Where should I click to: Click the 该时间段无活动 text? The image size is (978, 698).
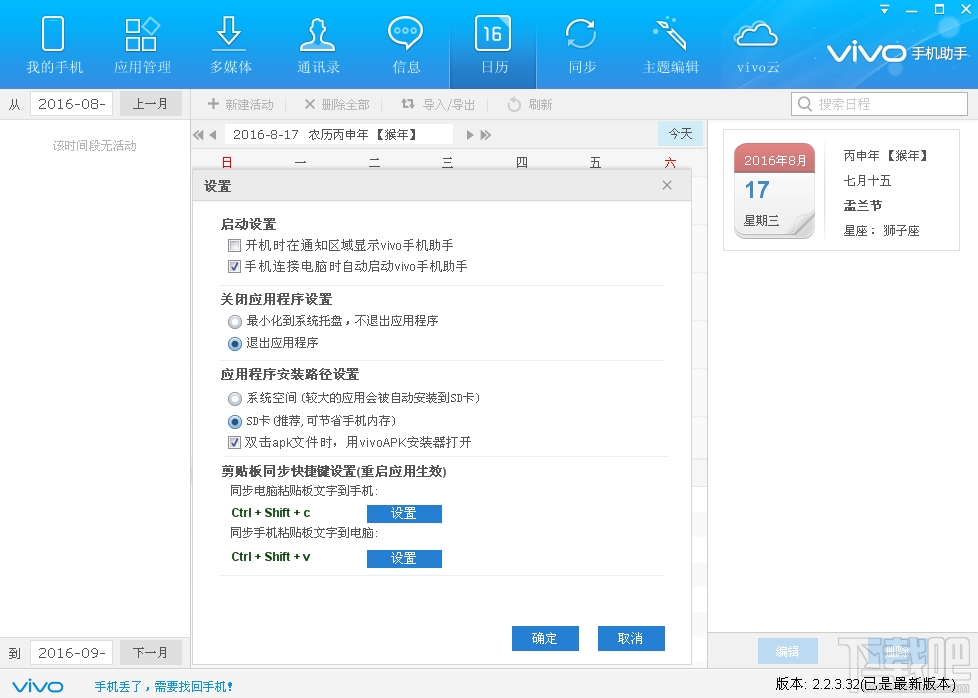(94, 145)
